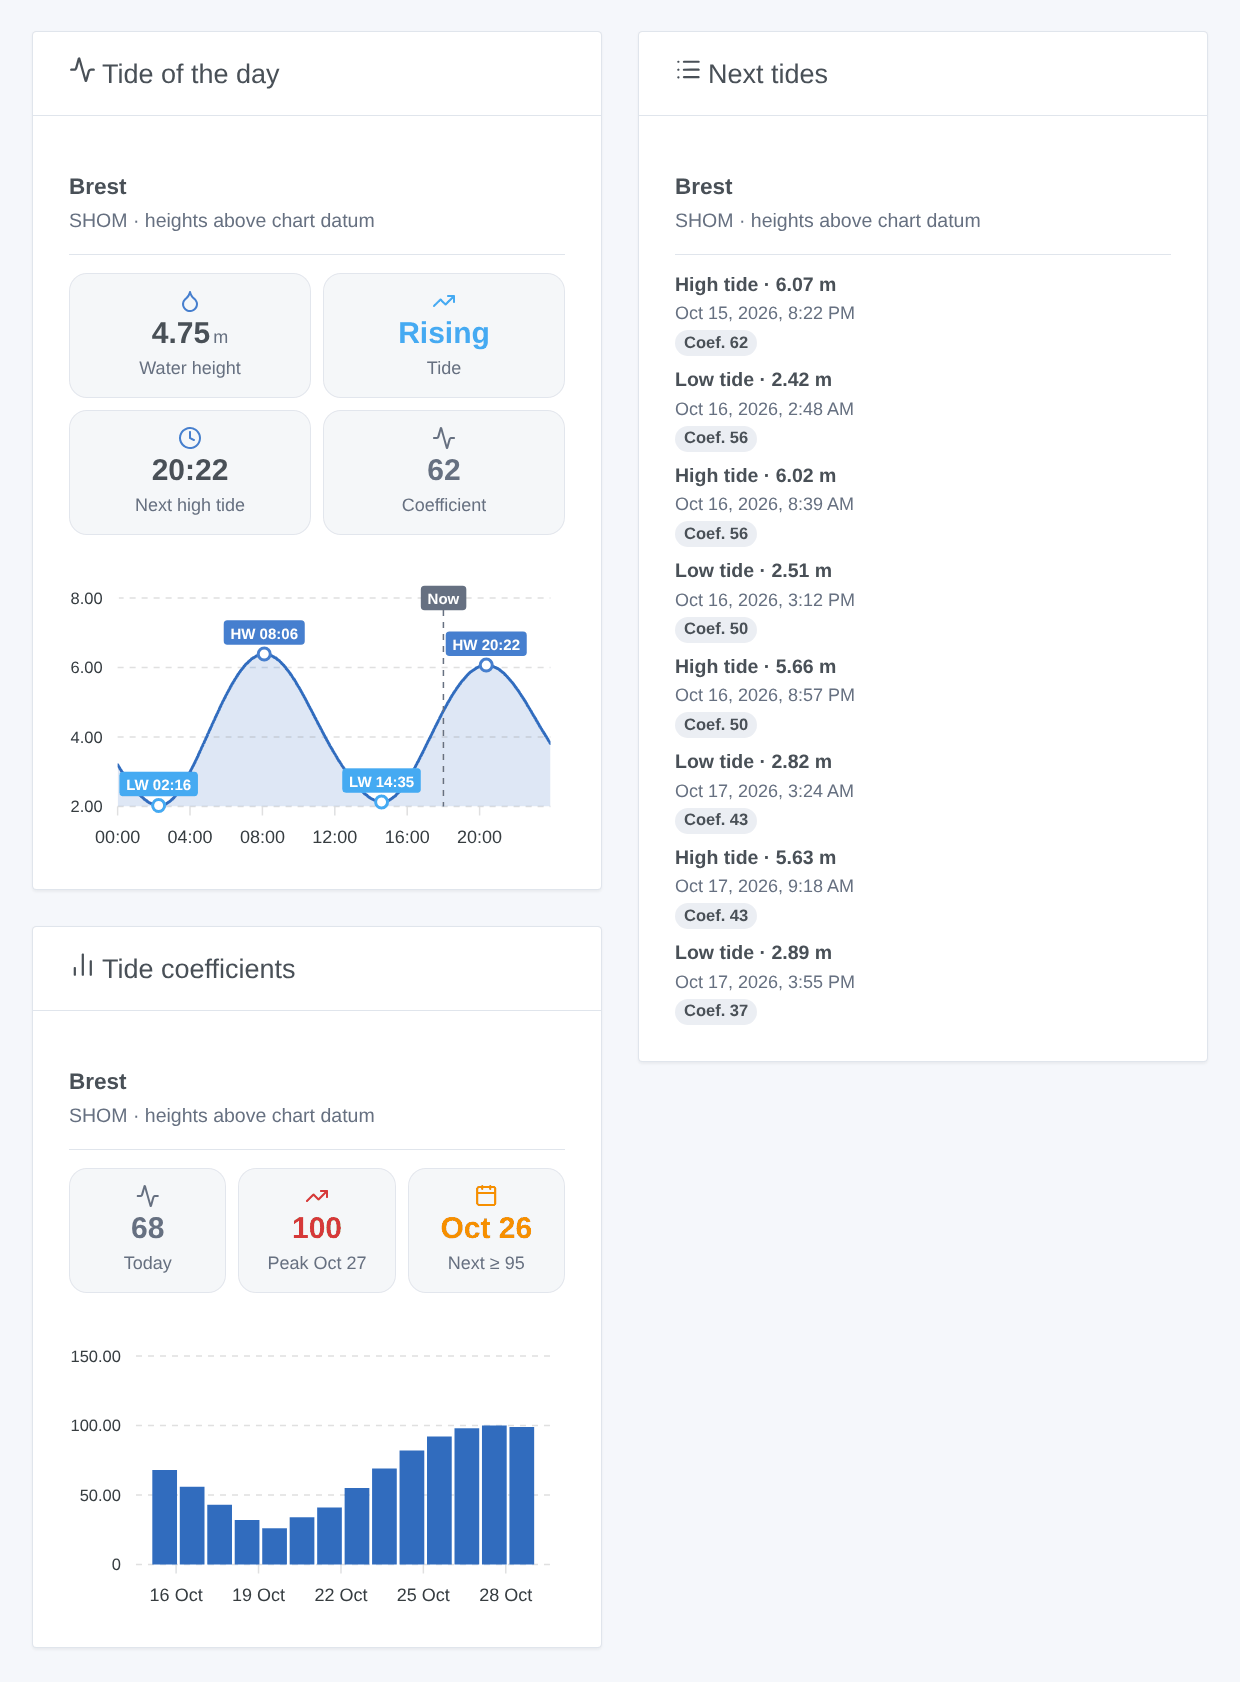Image resolution: width=1240 pixels, height=1682 pixels.
Task: Click the 8.00 label on tide chart axis
Action: (86, 599)
